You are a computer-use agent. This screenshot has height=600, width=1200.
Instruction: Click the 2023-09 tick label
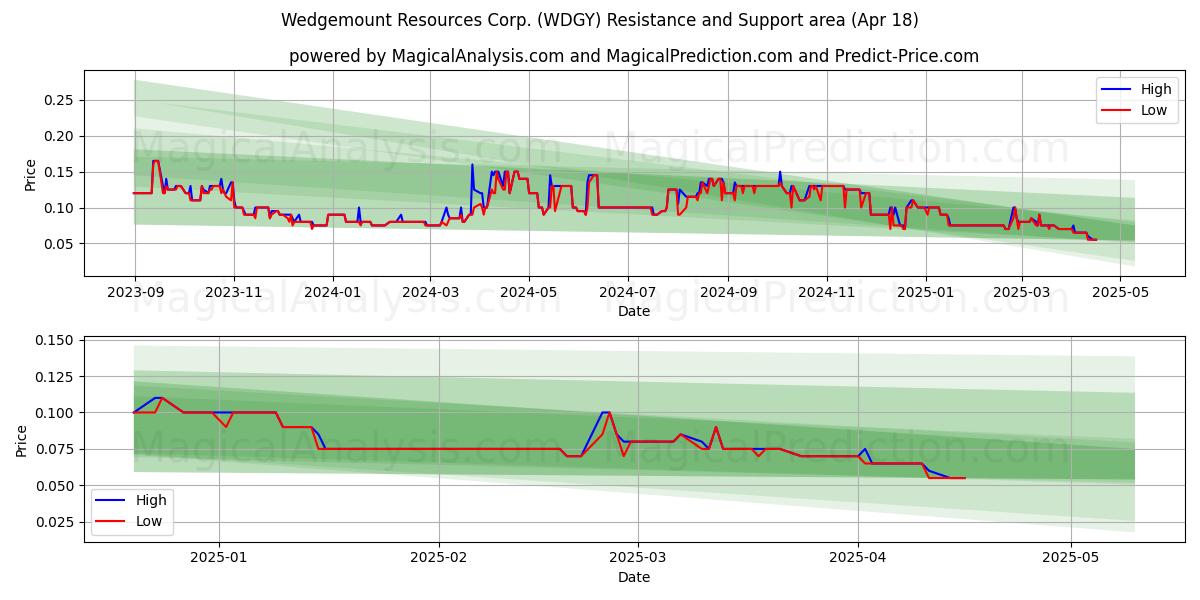click(x=135, y=292)
